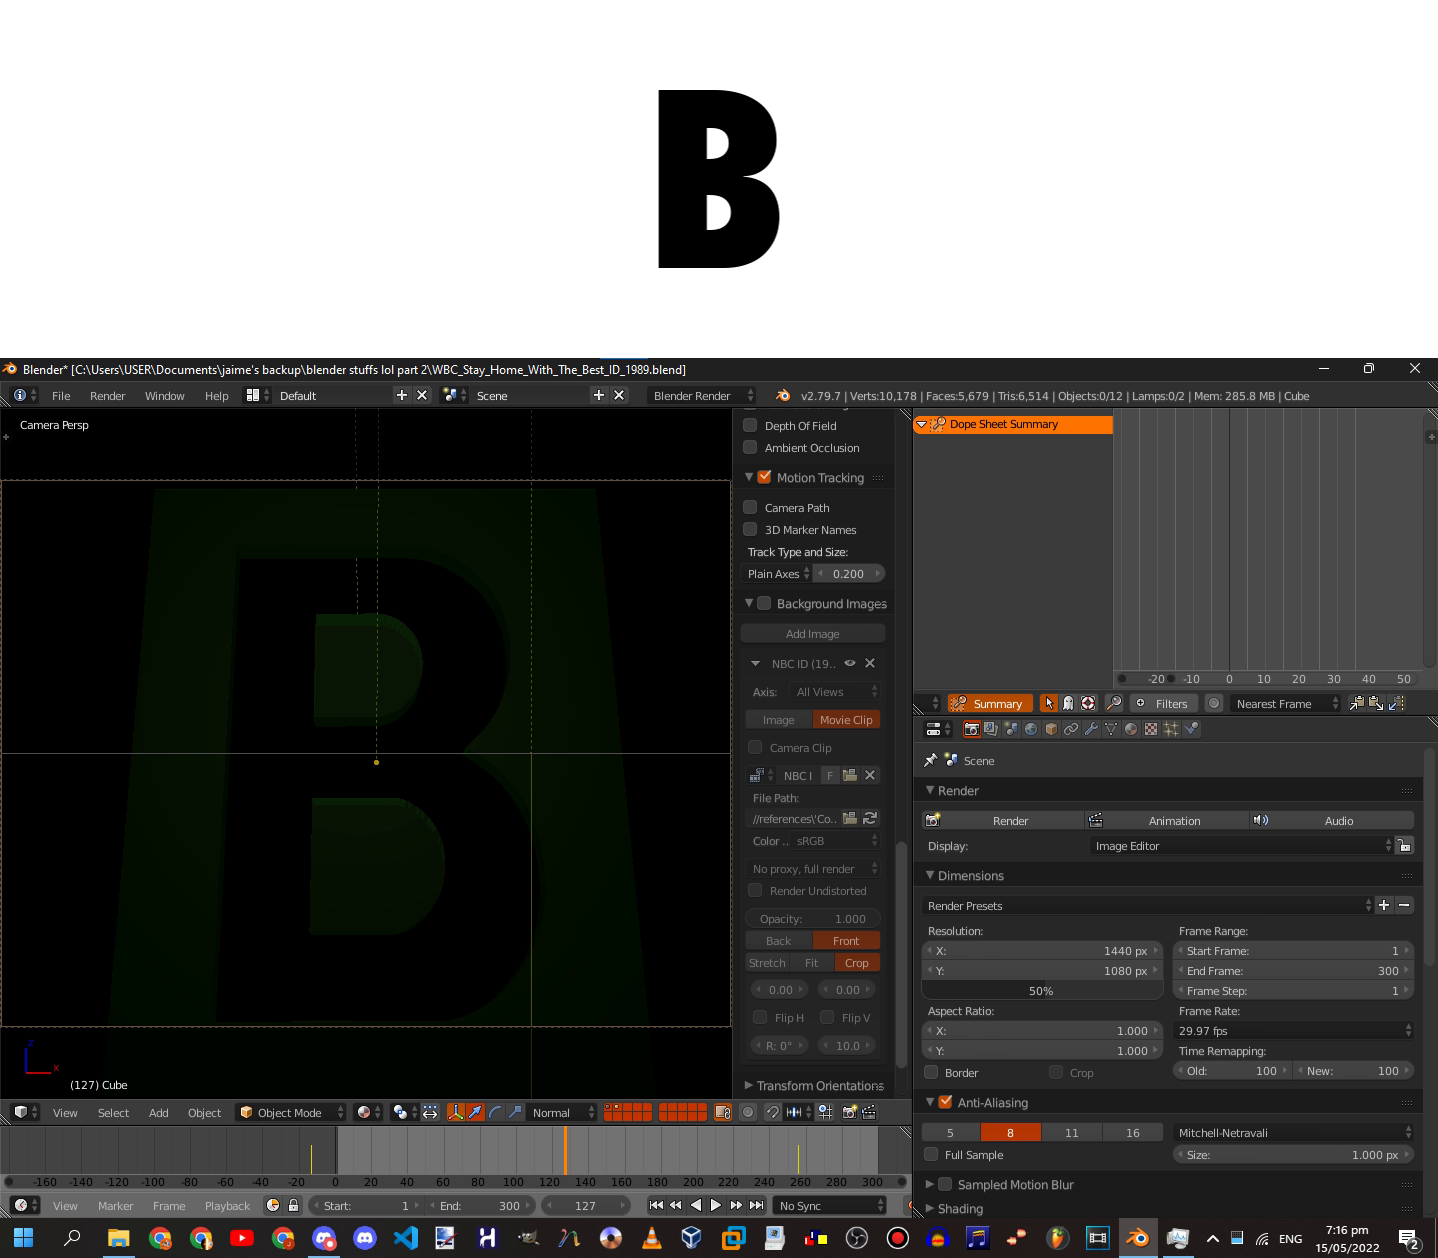Open the Object properties tab (cube icon)
1438x1258 pixels.
click(x=1051, y=729)
